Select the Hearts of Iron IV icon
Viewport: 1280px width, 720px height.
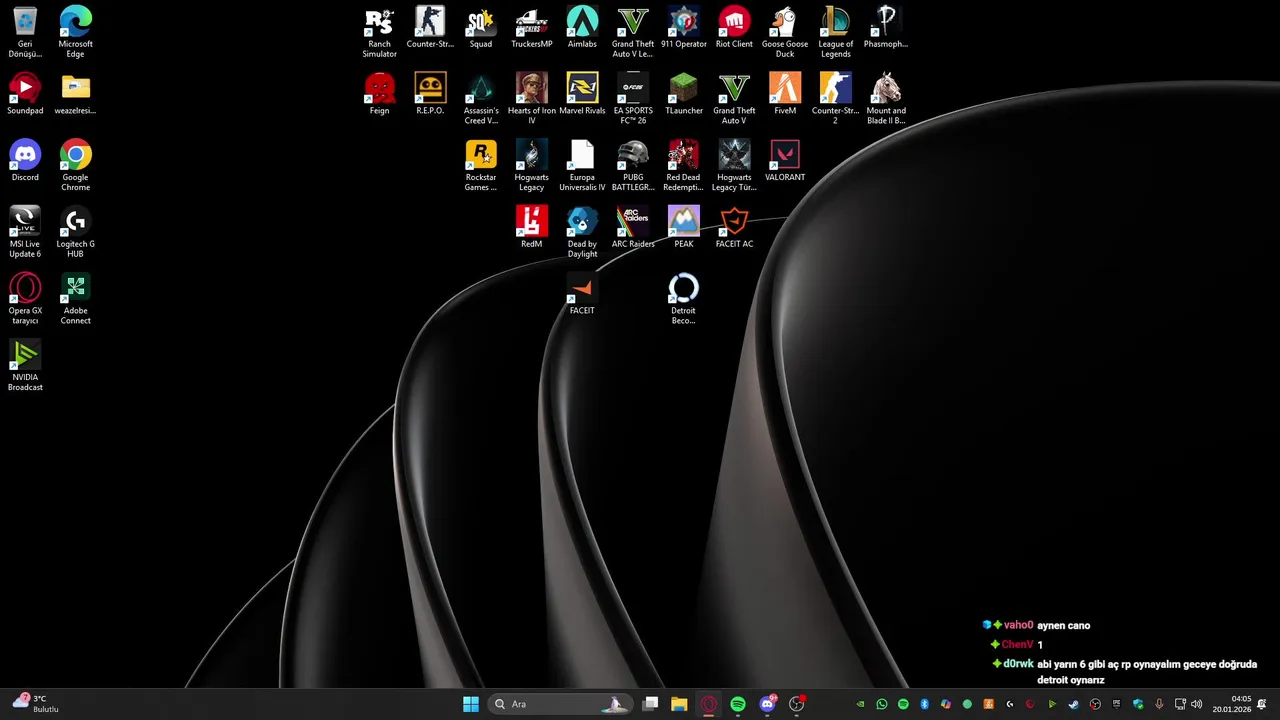[531, 99]
